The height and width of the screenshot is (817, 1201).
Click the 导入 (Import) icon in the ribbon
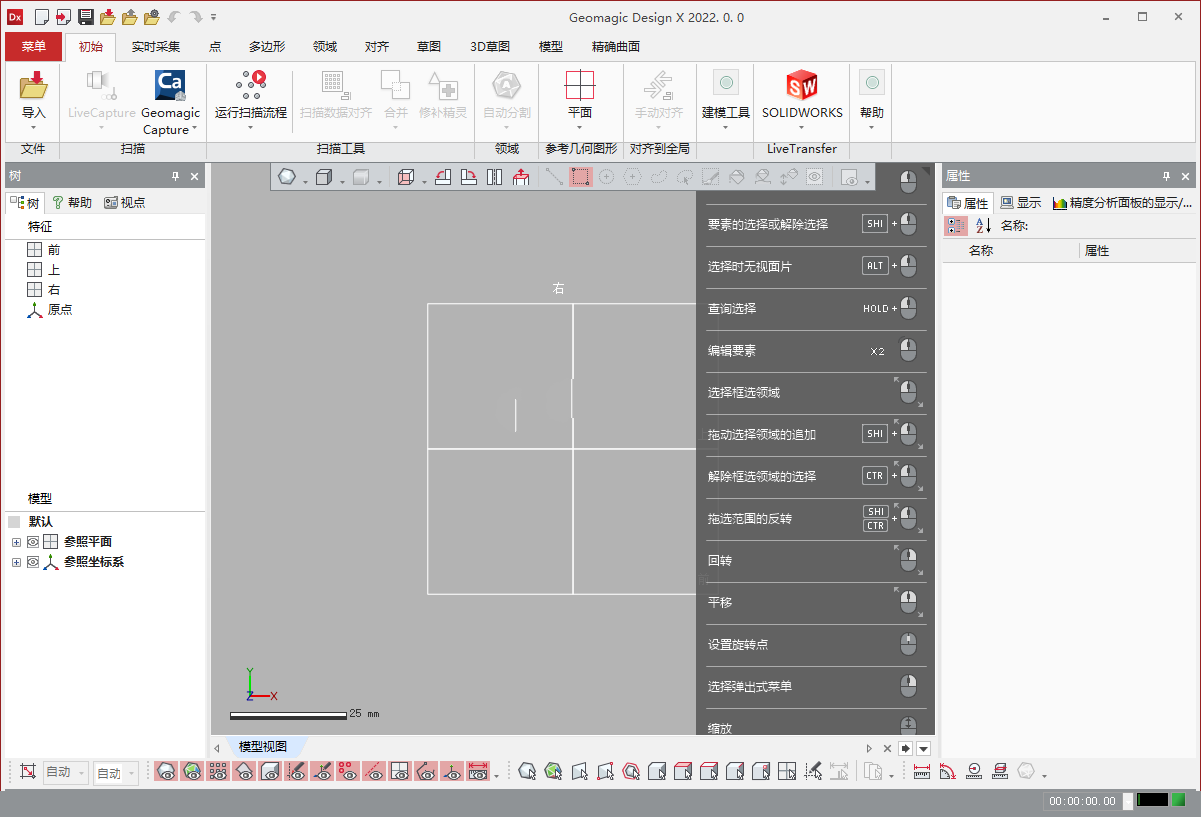pyautogui.click(x=33, y=85)
